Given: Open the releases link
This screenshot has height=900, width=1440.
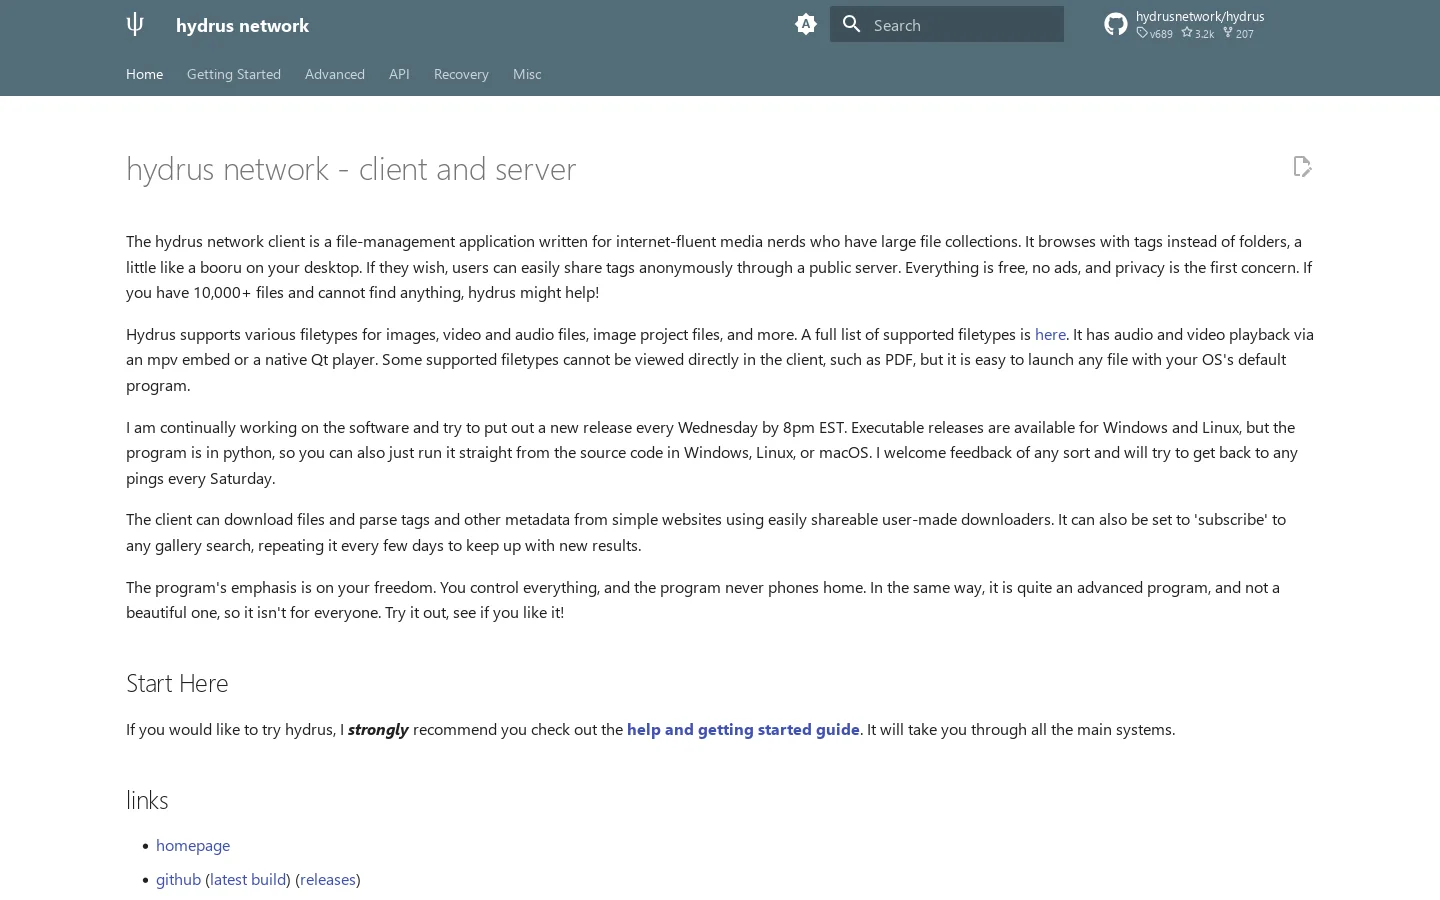Looking at the screenshot, I should [x=328, y=879].
